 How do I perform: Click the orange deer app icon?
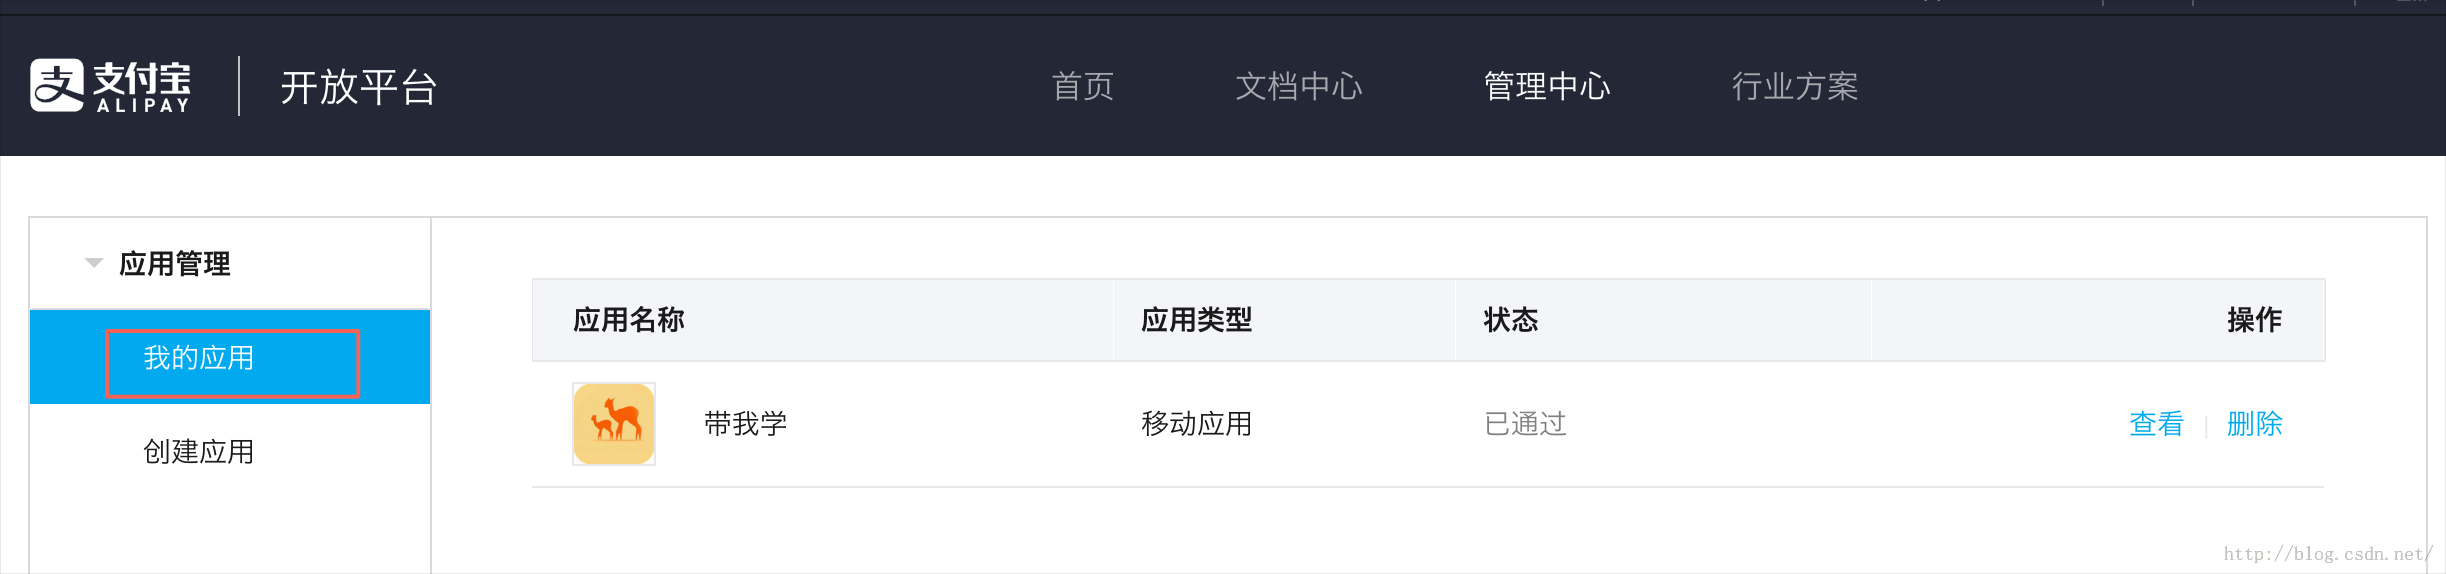(x=614, y=424)
